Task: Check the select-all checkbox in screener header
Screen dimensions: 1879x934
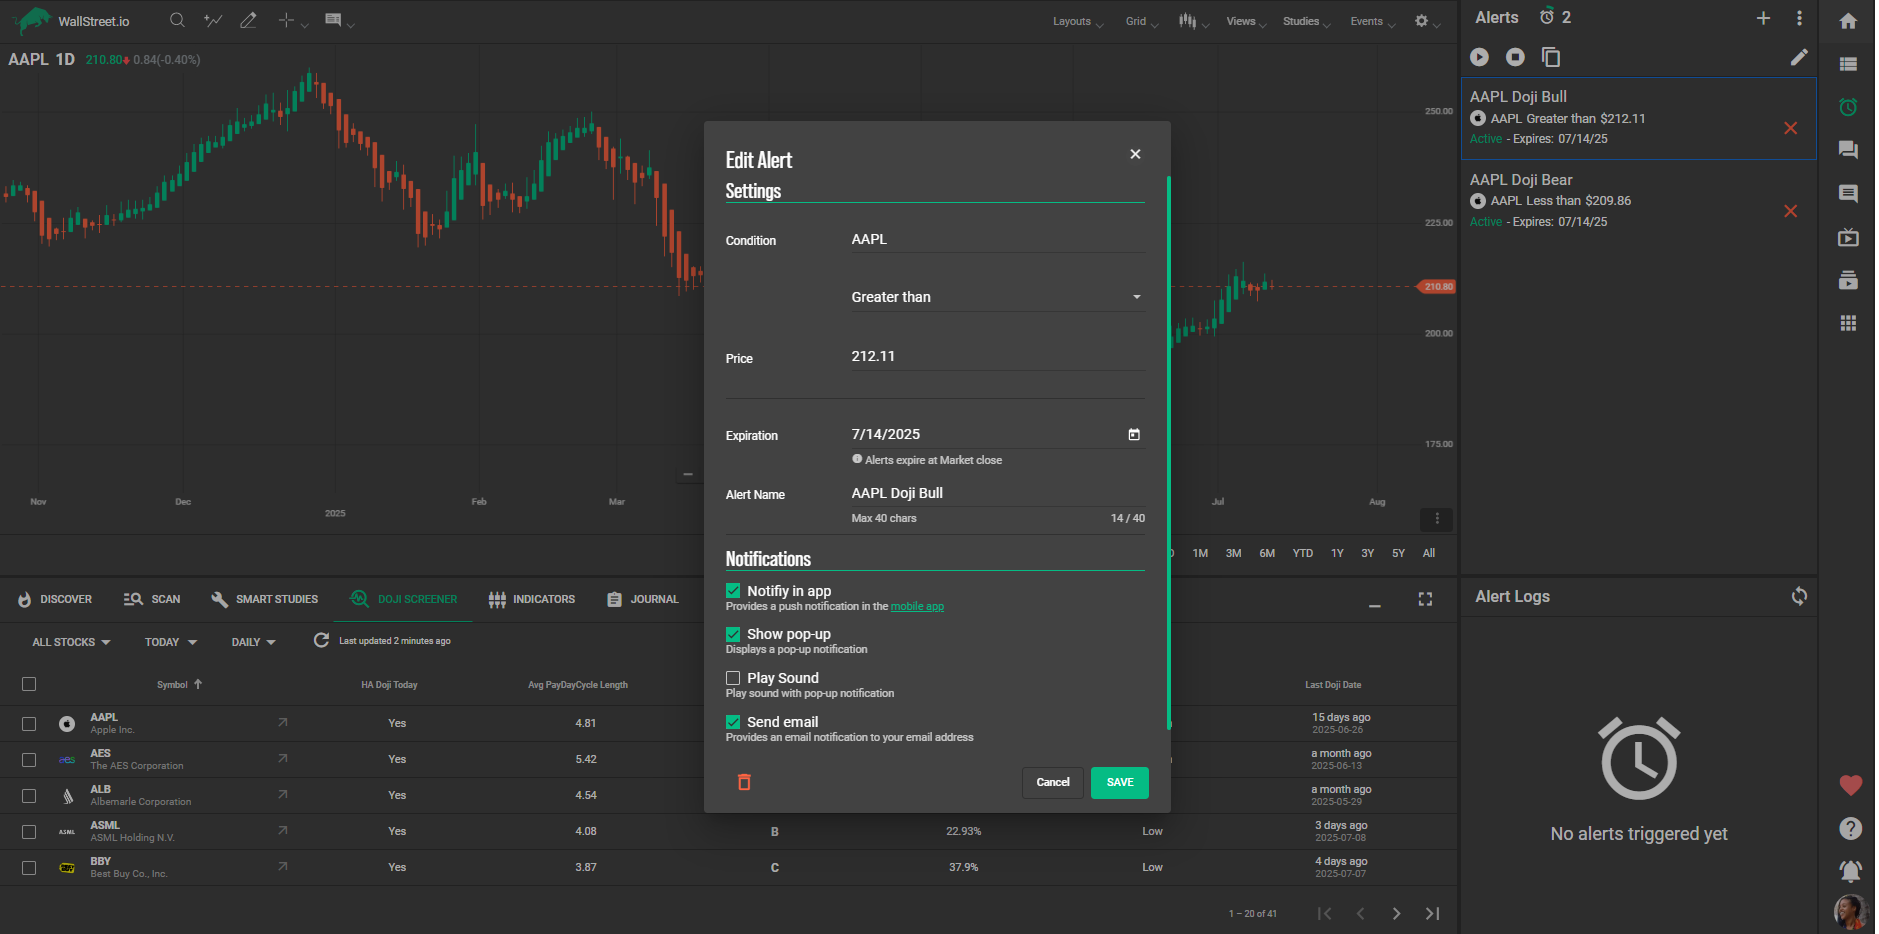Action: [x=29, y=684]
